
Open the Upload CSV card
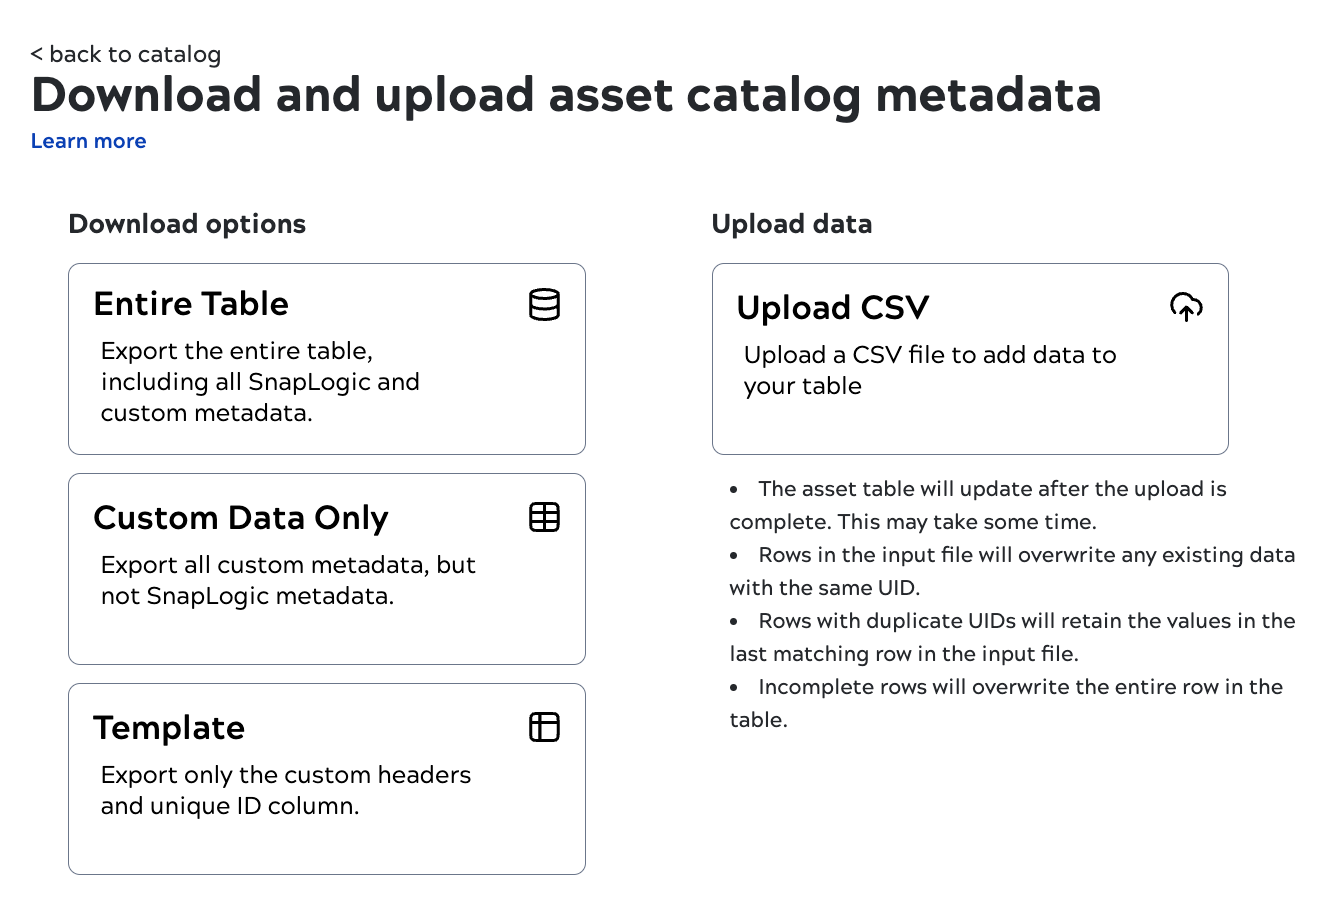tap(970, 358)
